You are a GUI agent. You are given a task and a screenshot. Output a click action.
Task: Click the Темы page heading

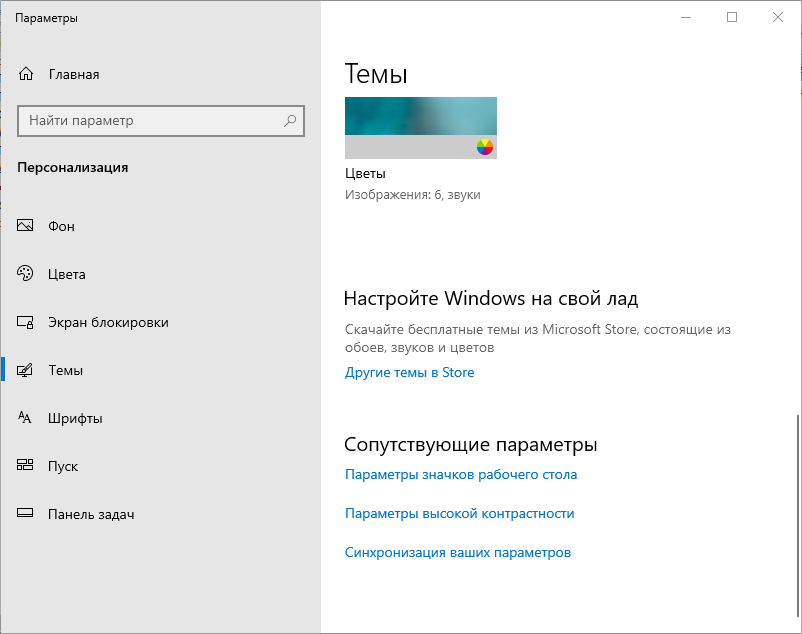tap(376, 74)
